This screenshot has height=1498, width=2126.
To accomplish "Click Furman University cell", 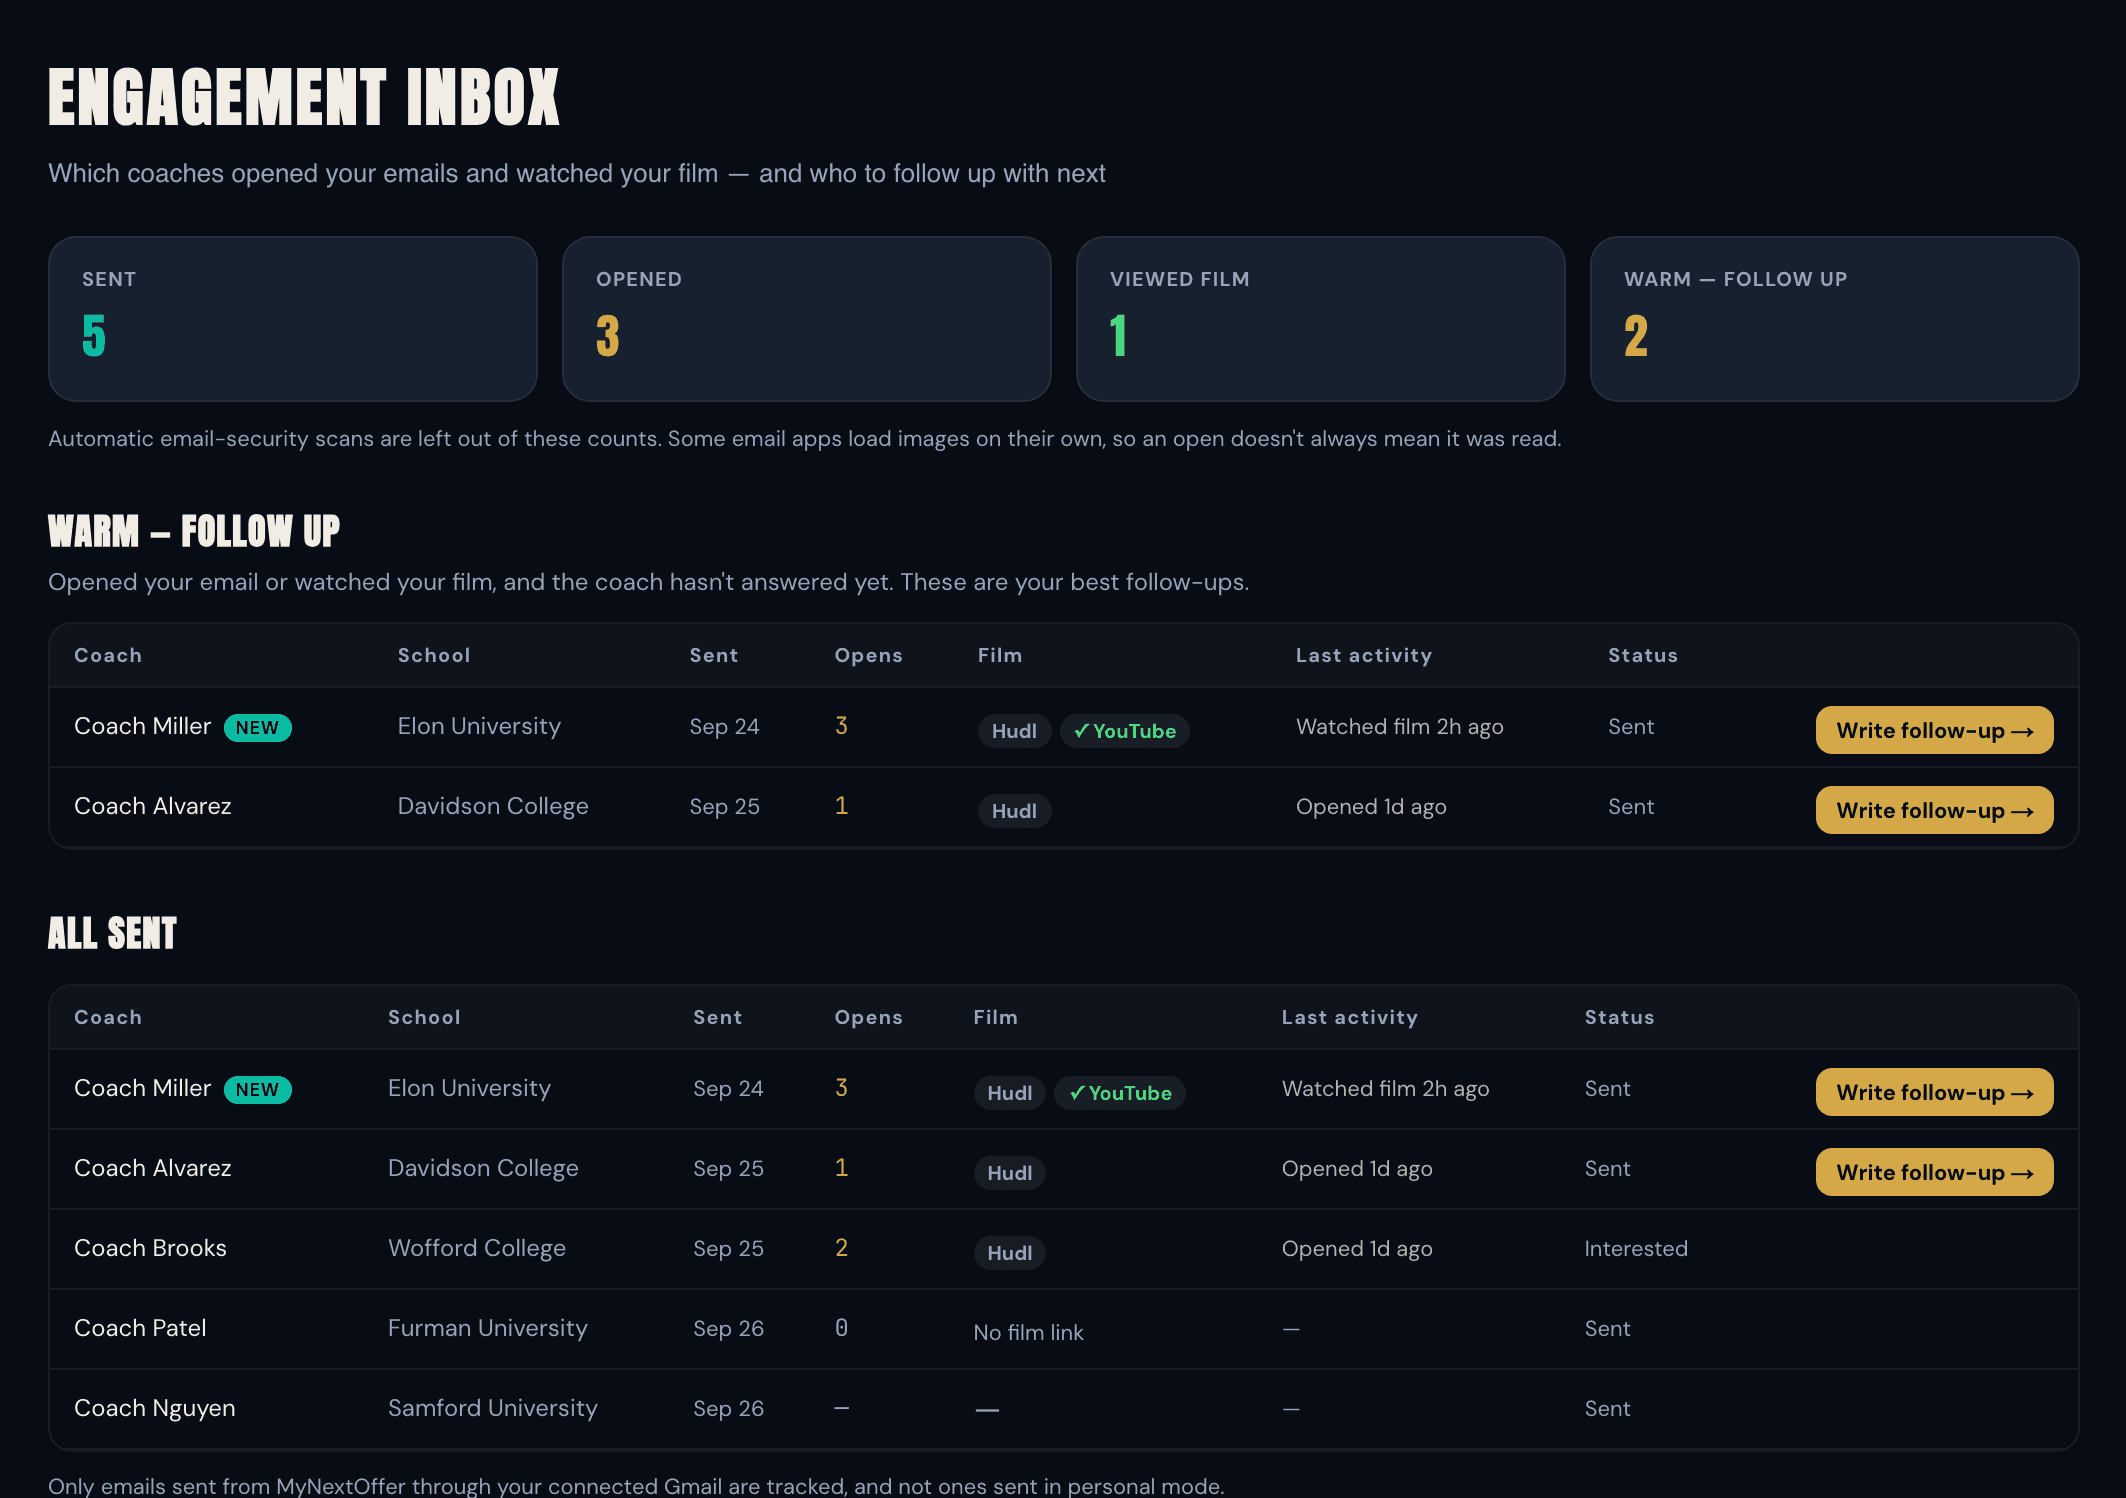I will point(488,1328).
